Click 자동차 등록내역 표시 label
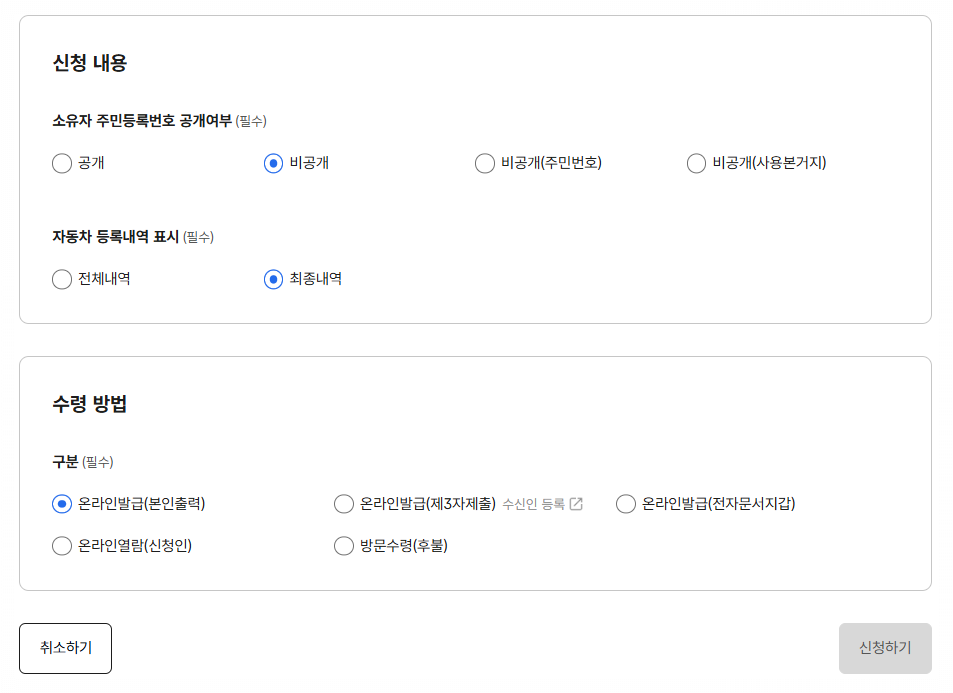Image resolution: width=953 pixels, height=693 pixels. tap(115, 236)
